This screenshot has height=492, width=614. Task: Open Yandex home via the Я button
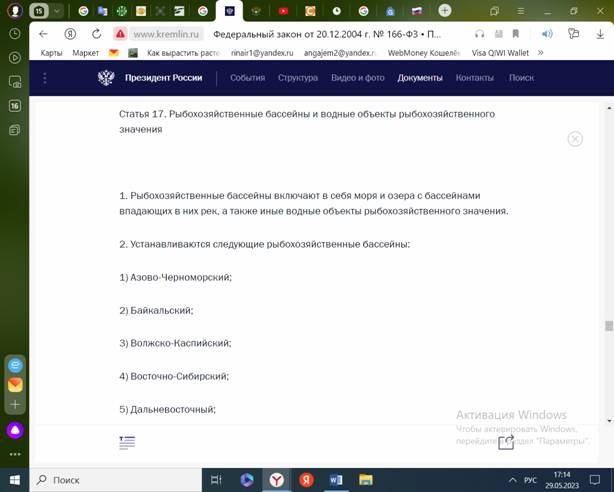coord(70,34)
